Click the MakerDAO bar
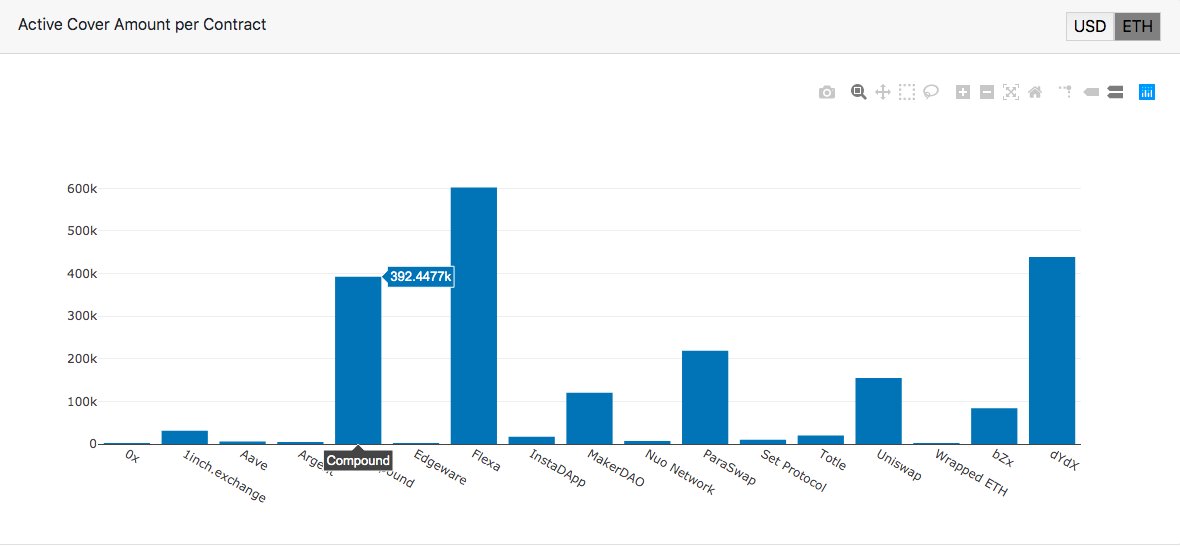The width and height of the screenshot is (1180, 547). [589, 418]
